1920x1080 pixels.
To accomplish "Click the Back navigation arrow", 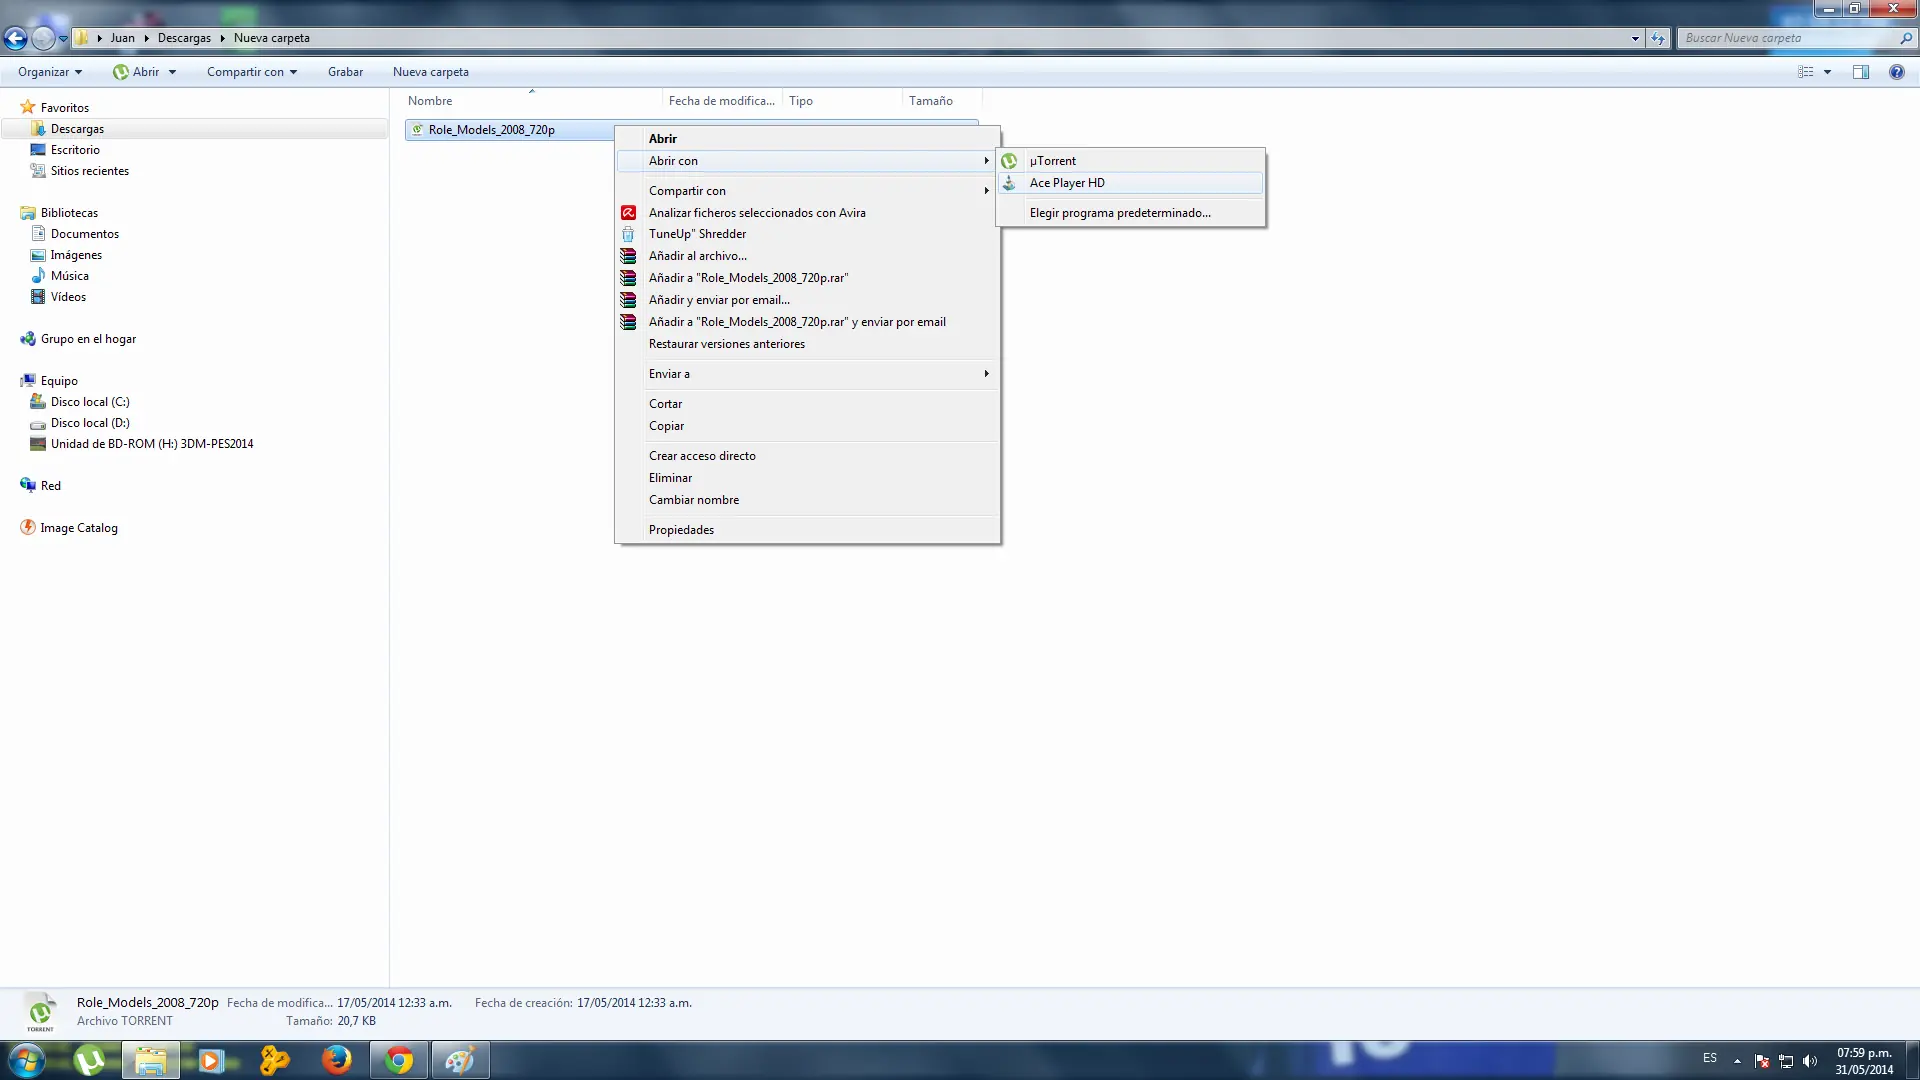I will (x=15, y=38).
